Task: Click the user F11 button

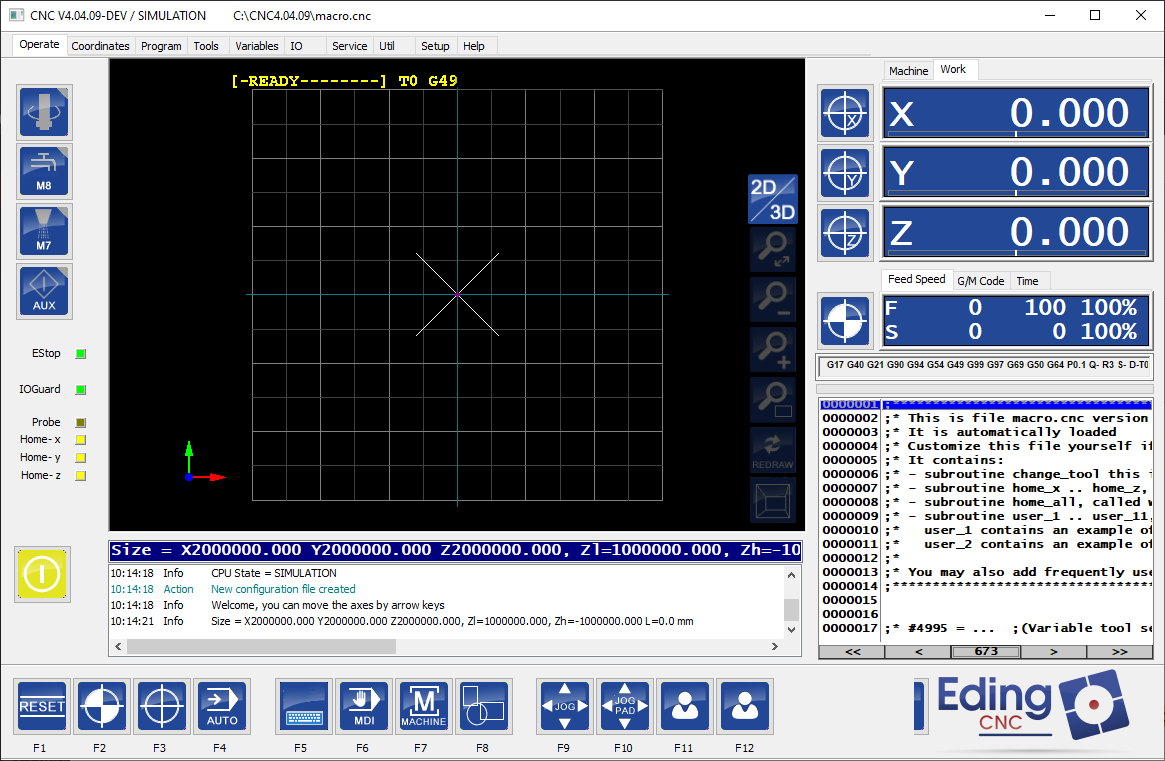Action: pos(685,706)
